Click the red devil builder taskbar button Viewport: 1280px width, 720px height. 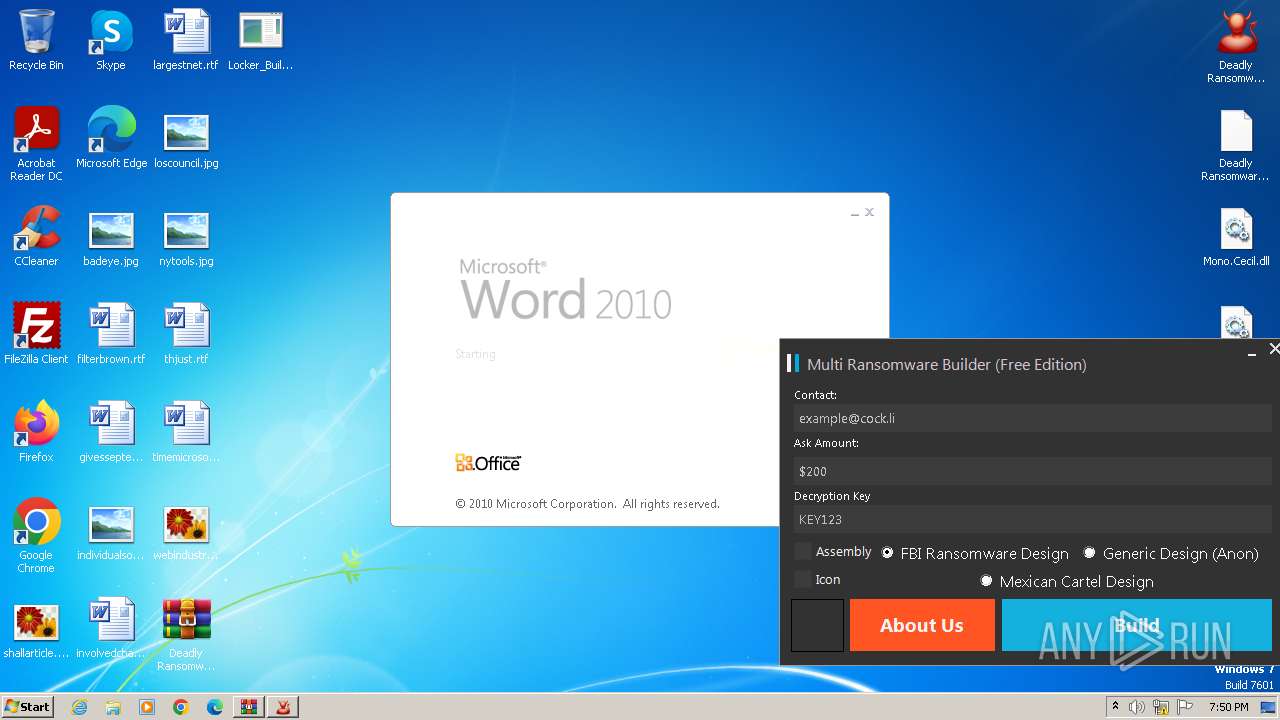tap(284, 707)
